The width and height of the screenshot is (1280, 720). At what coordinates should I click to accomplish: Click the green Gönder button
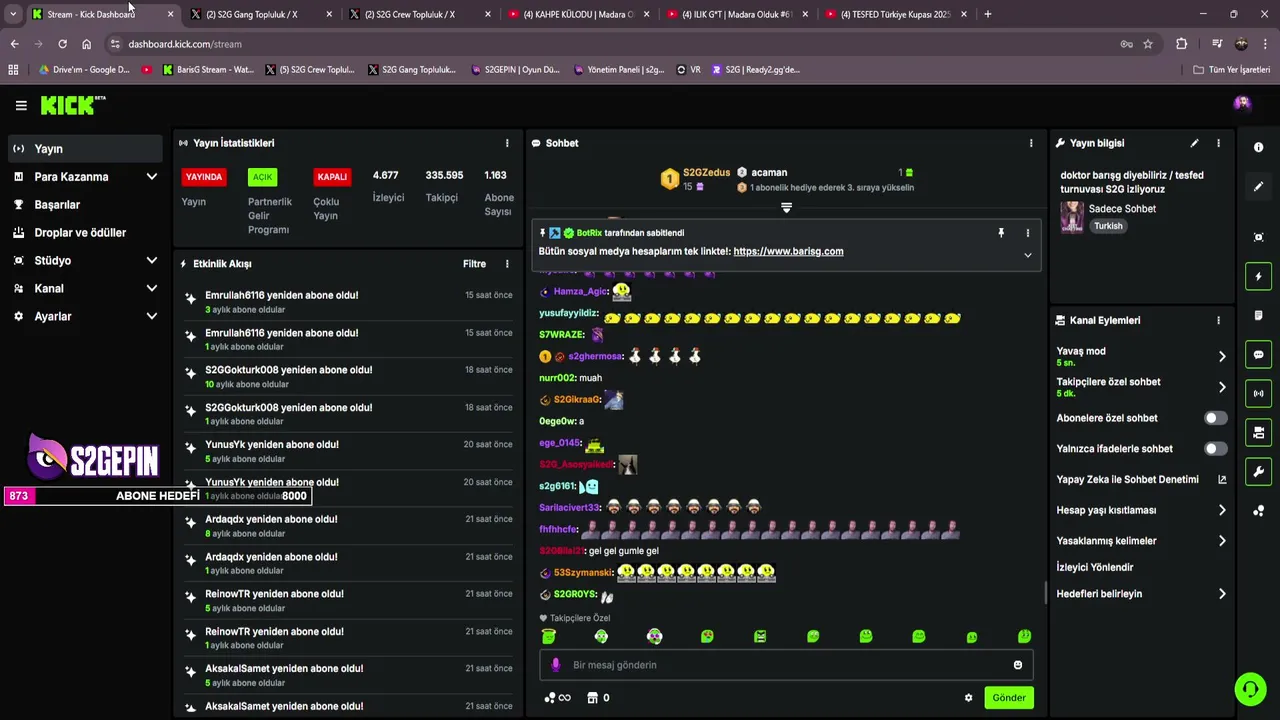click(x=1008, y=698)
